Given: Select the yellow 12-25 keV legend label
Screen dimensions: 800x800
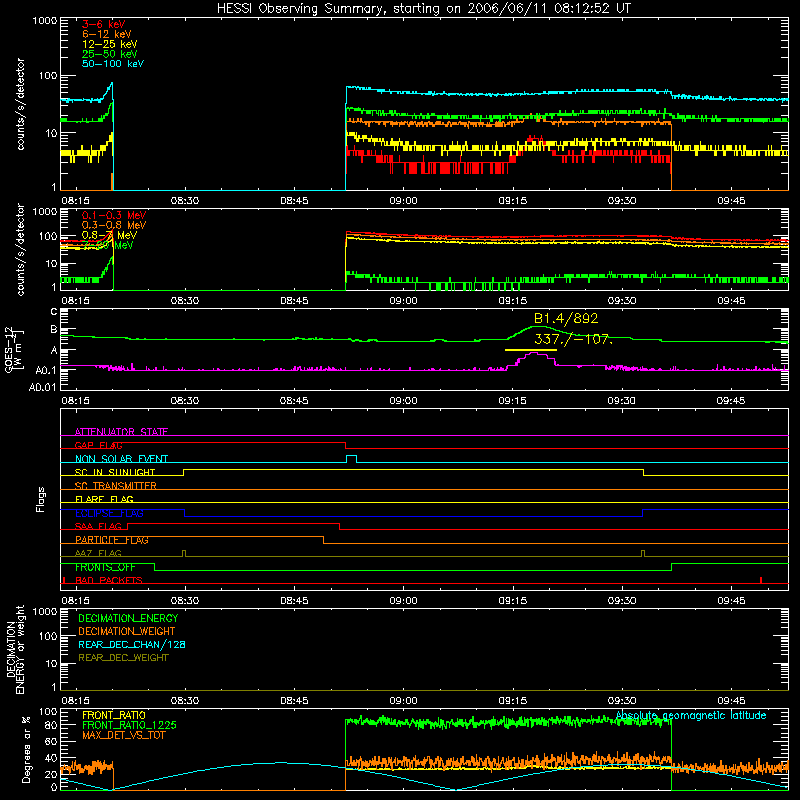Looking at the screenshot, I should pyautogui.click(x=110, y=44).
